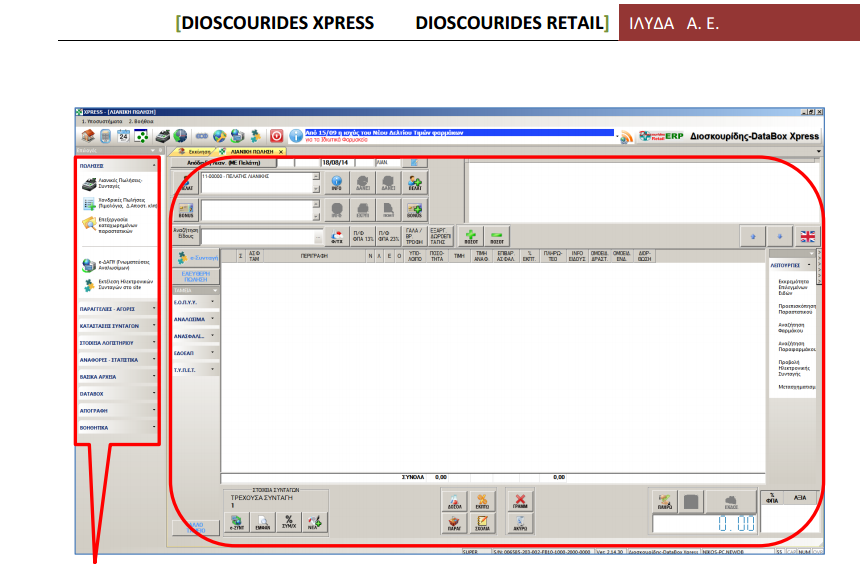
Task: Expand the ΑΝΑΛΩΣΙΜΑ fund group
Action: 195,320
